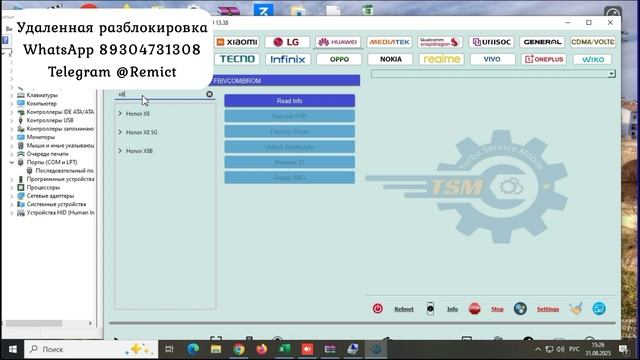The image size is (640, 360).
Task: Open Excel from the taskbar
Action: pos(284,349)
